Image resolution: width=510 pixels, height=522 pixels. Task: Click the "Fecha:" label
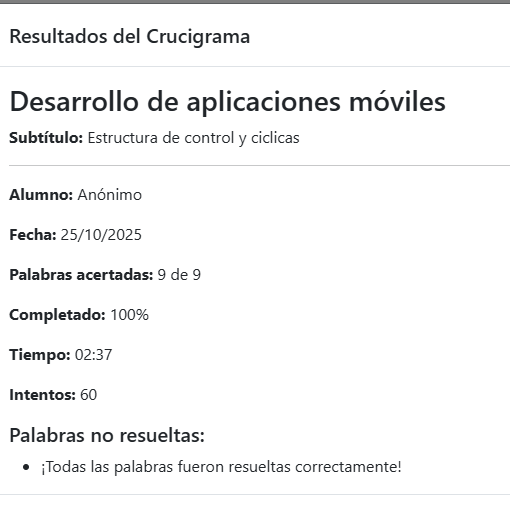pyautogui.click(x=33, y=235)
